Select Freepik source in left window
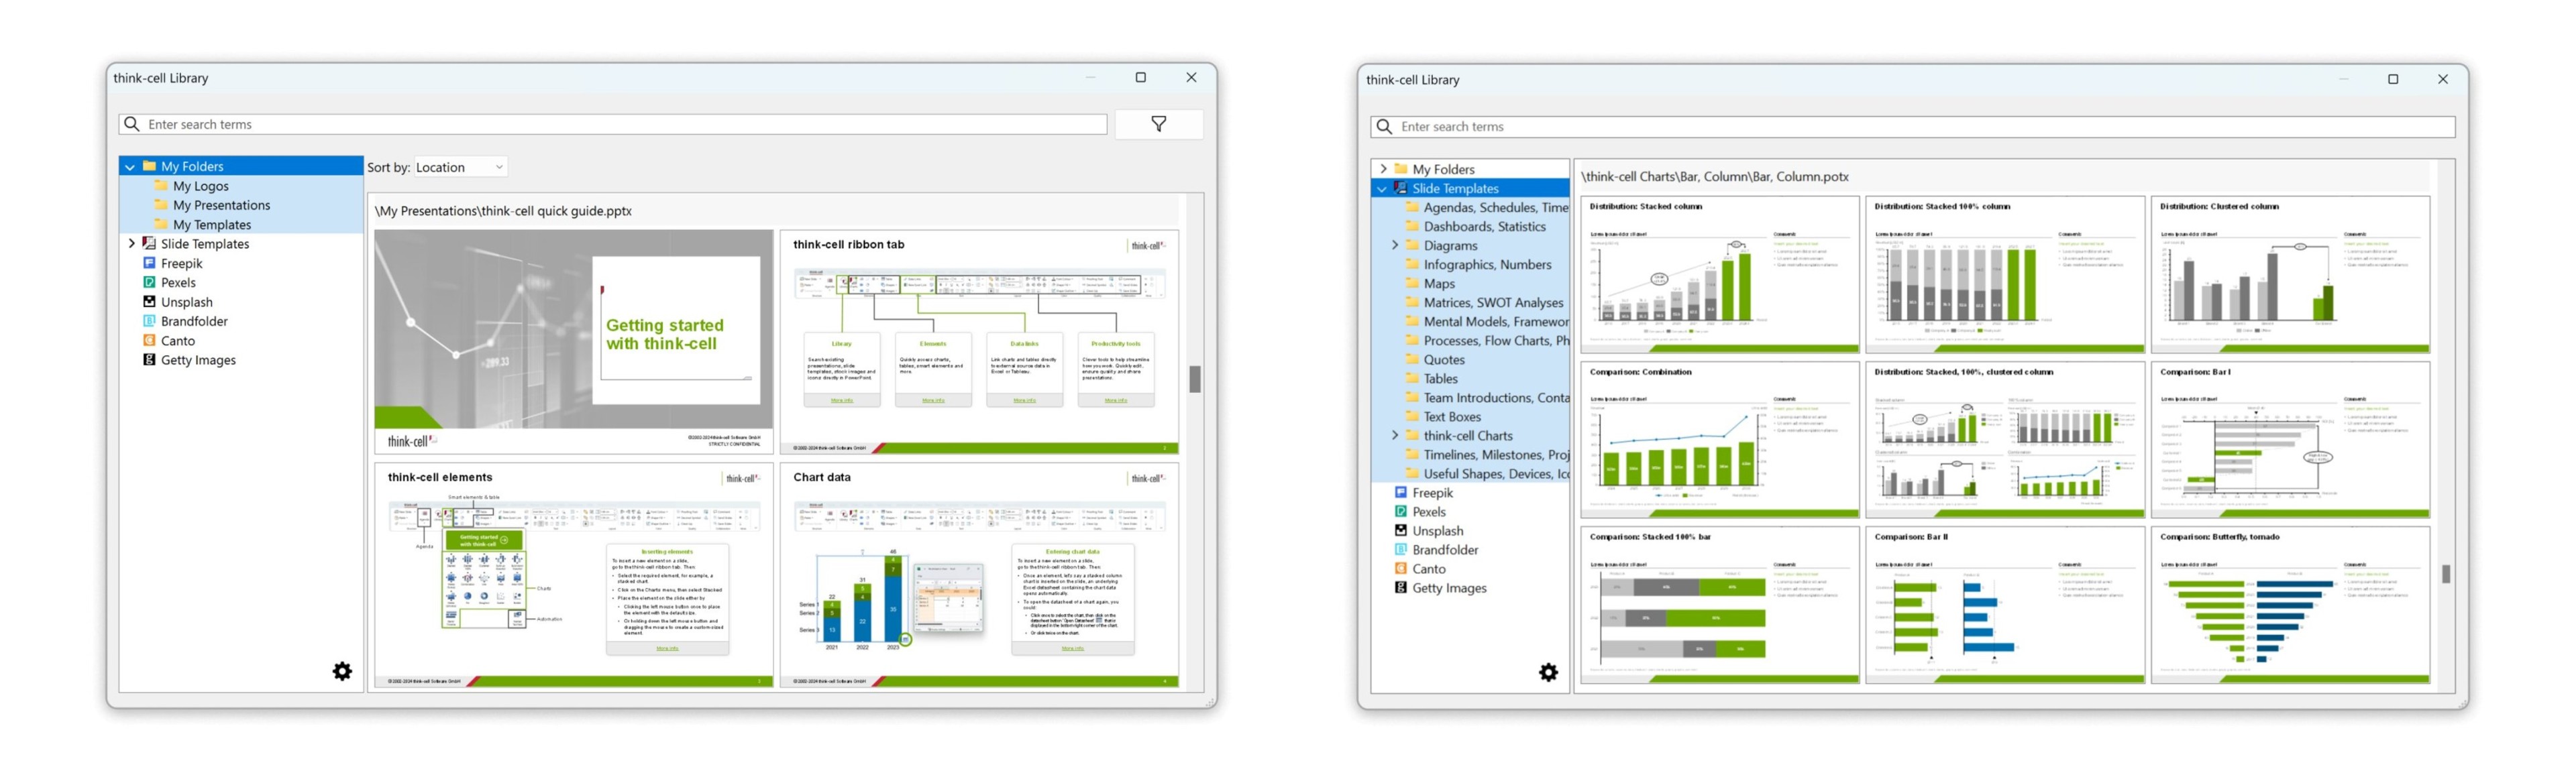Screen dimensions: 2576x773 click(x=182, y=263)
